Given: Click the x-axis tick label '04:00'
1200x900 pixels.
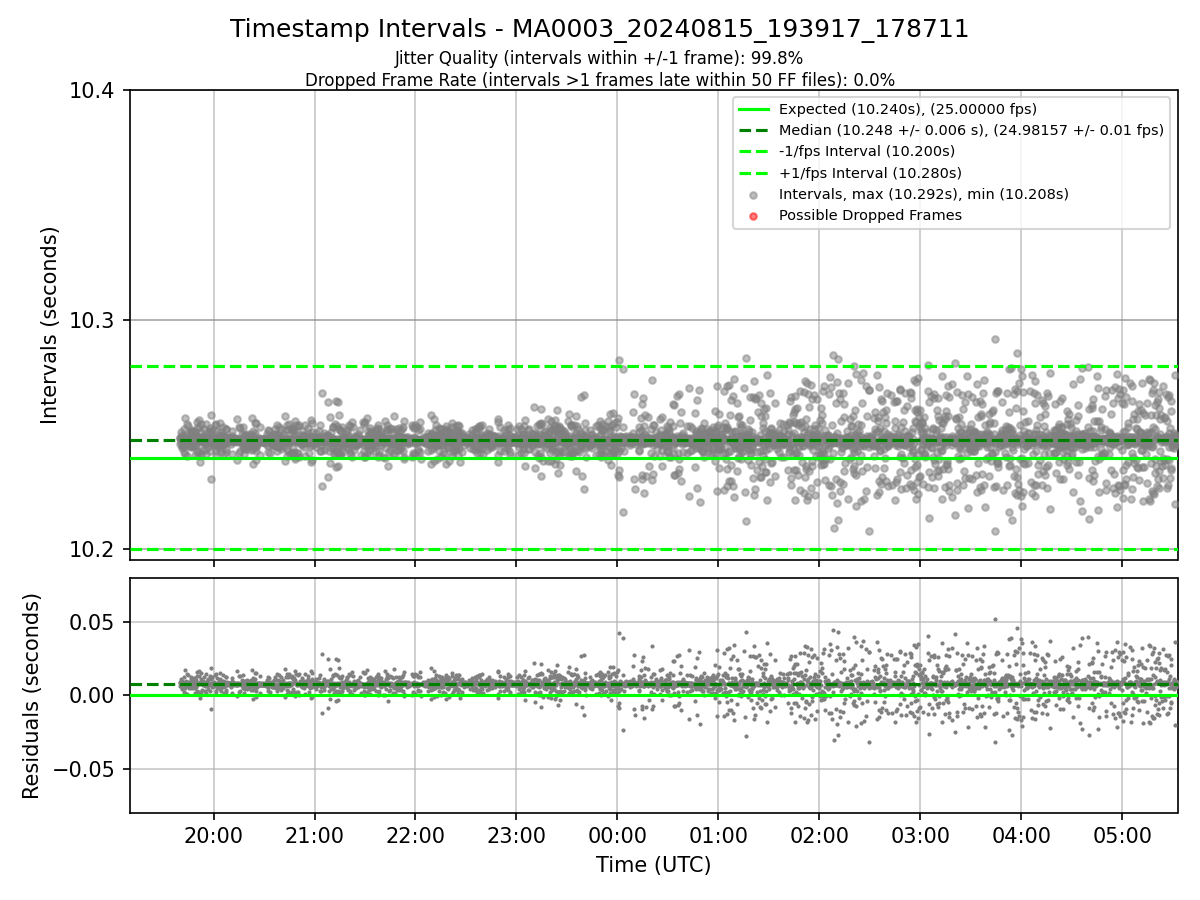Looking at the screenshot, I should 1020,836.
